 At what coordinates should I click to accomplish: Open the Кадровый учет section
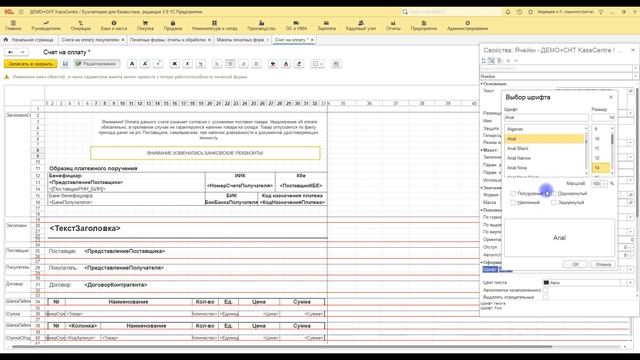point(361,25)
